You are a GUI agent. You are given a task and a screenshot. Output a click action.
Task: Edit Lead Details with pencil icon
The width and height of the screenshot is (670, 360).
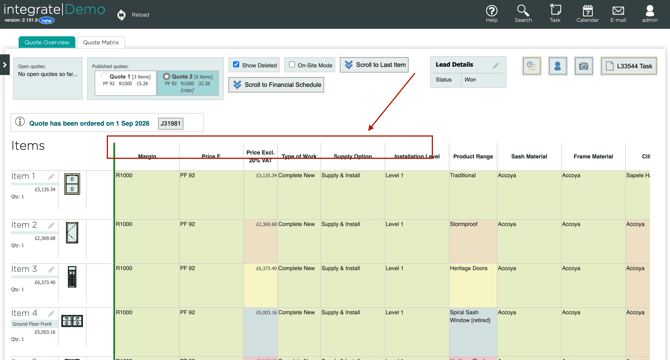coord(496,65)
